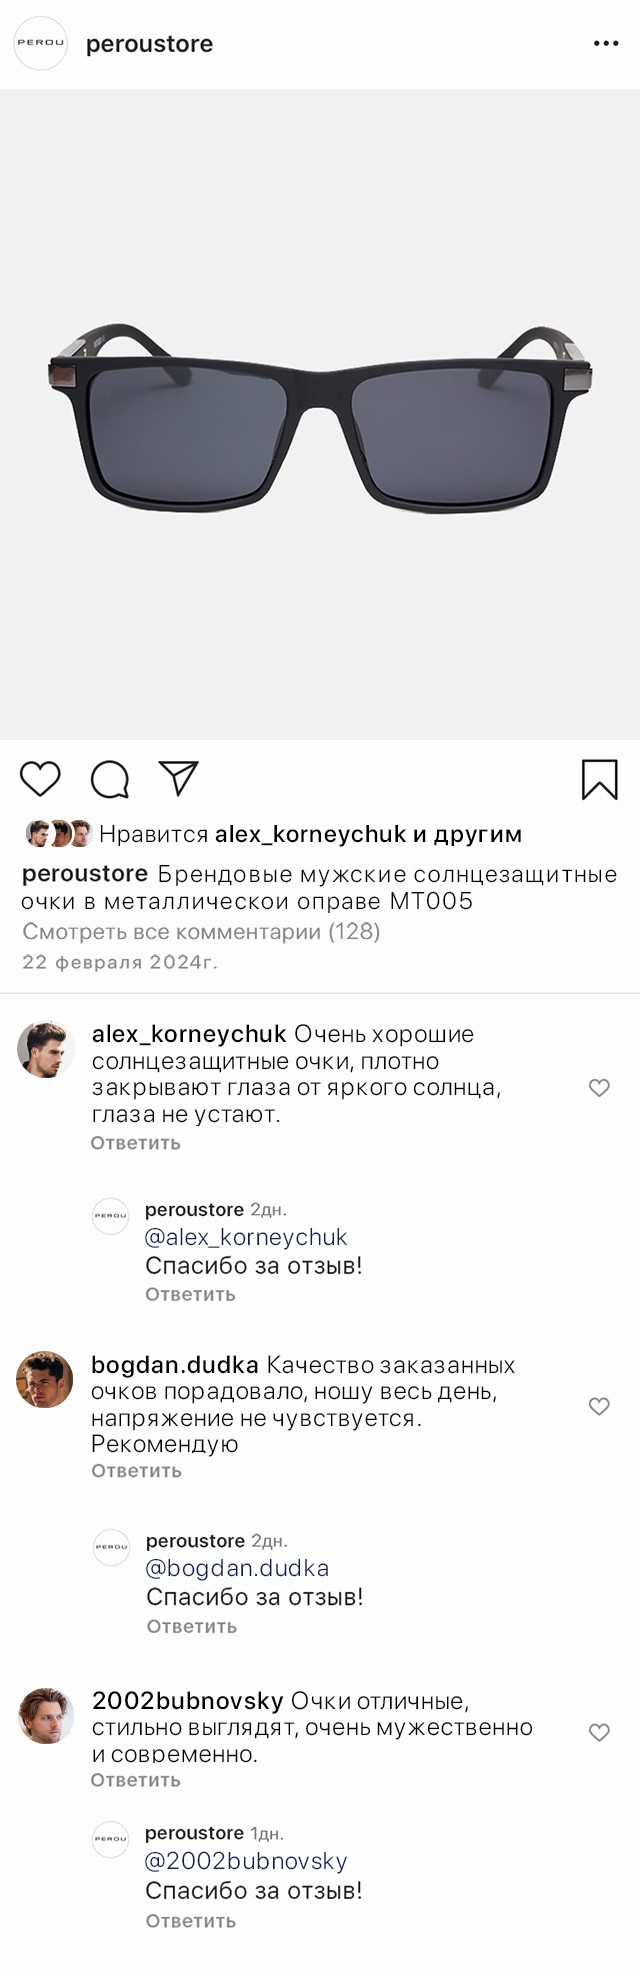Open comments via speech bubble icon
This screenshot has height=1975, width=640.
coord(110,780)
